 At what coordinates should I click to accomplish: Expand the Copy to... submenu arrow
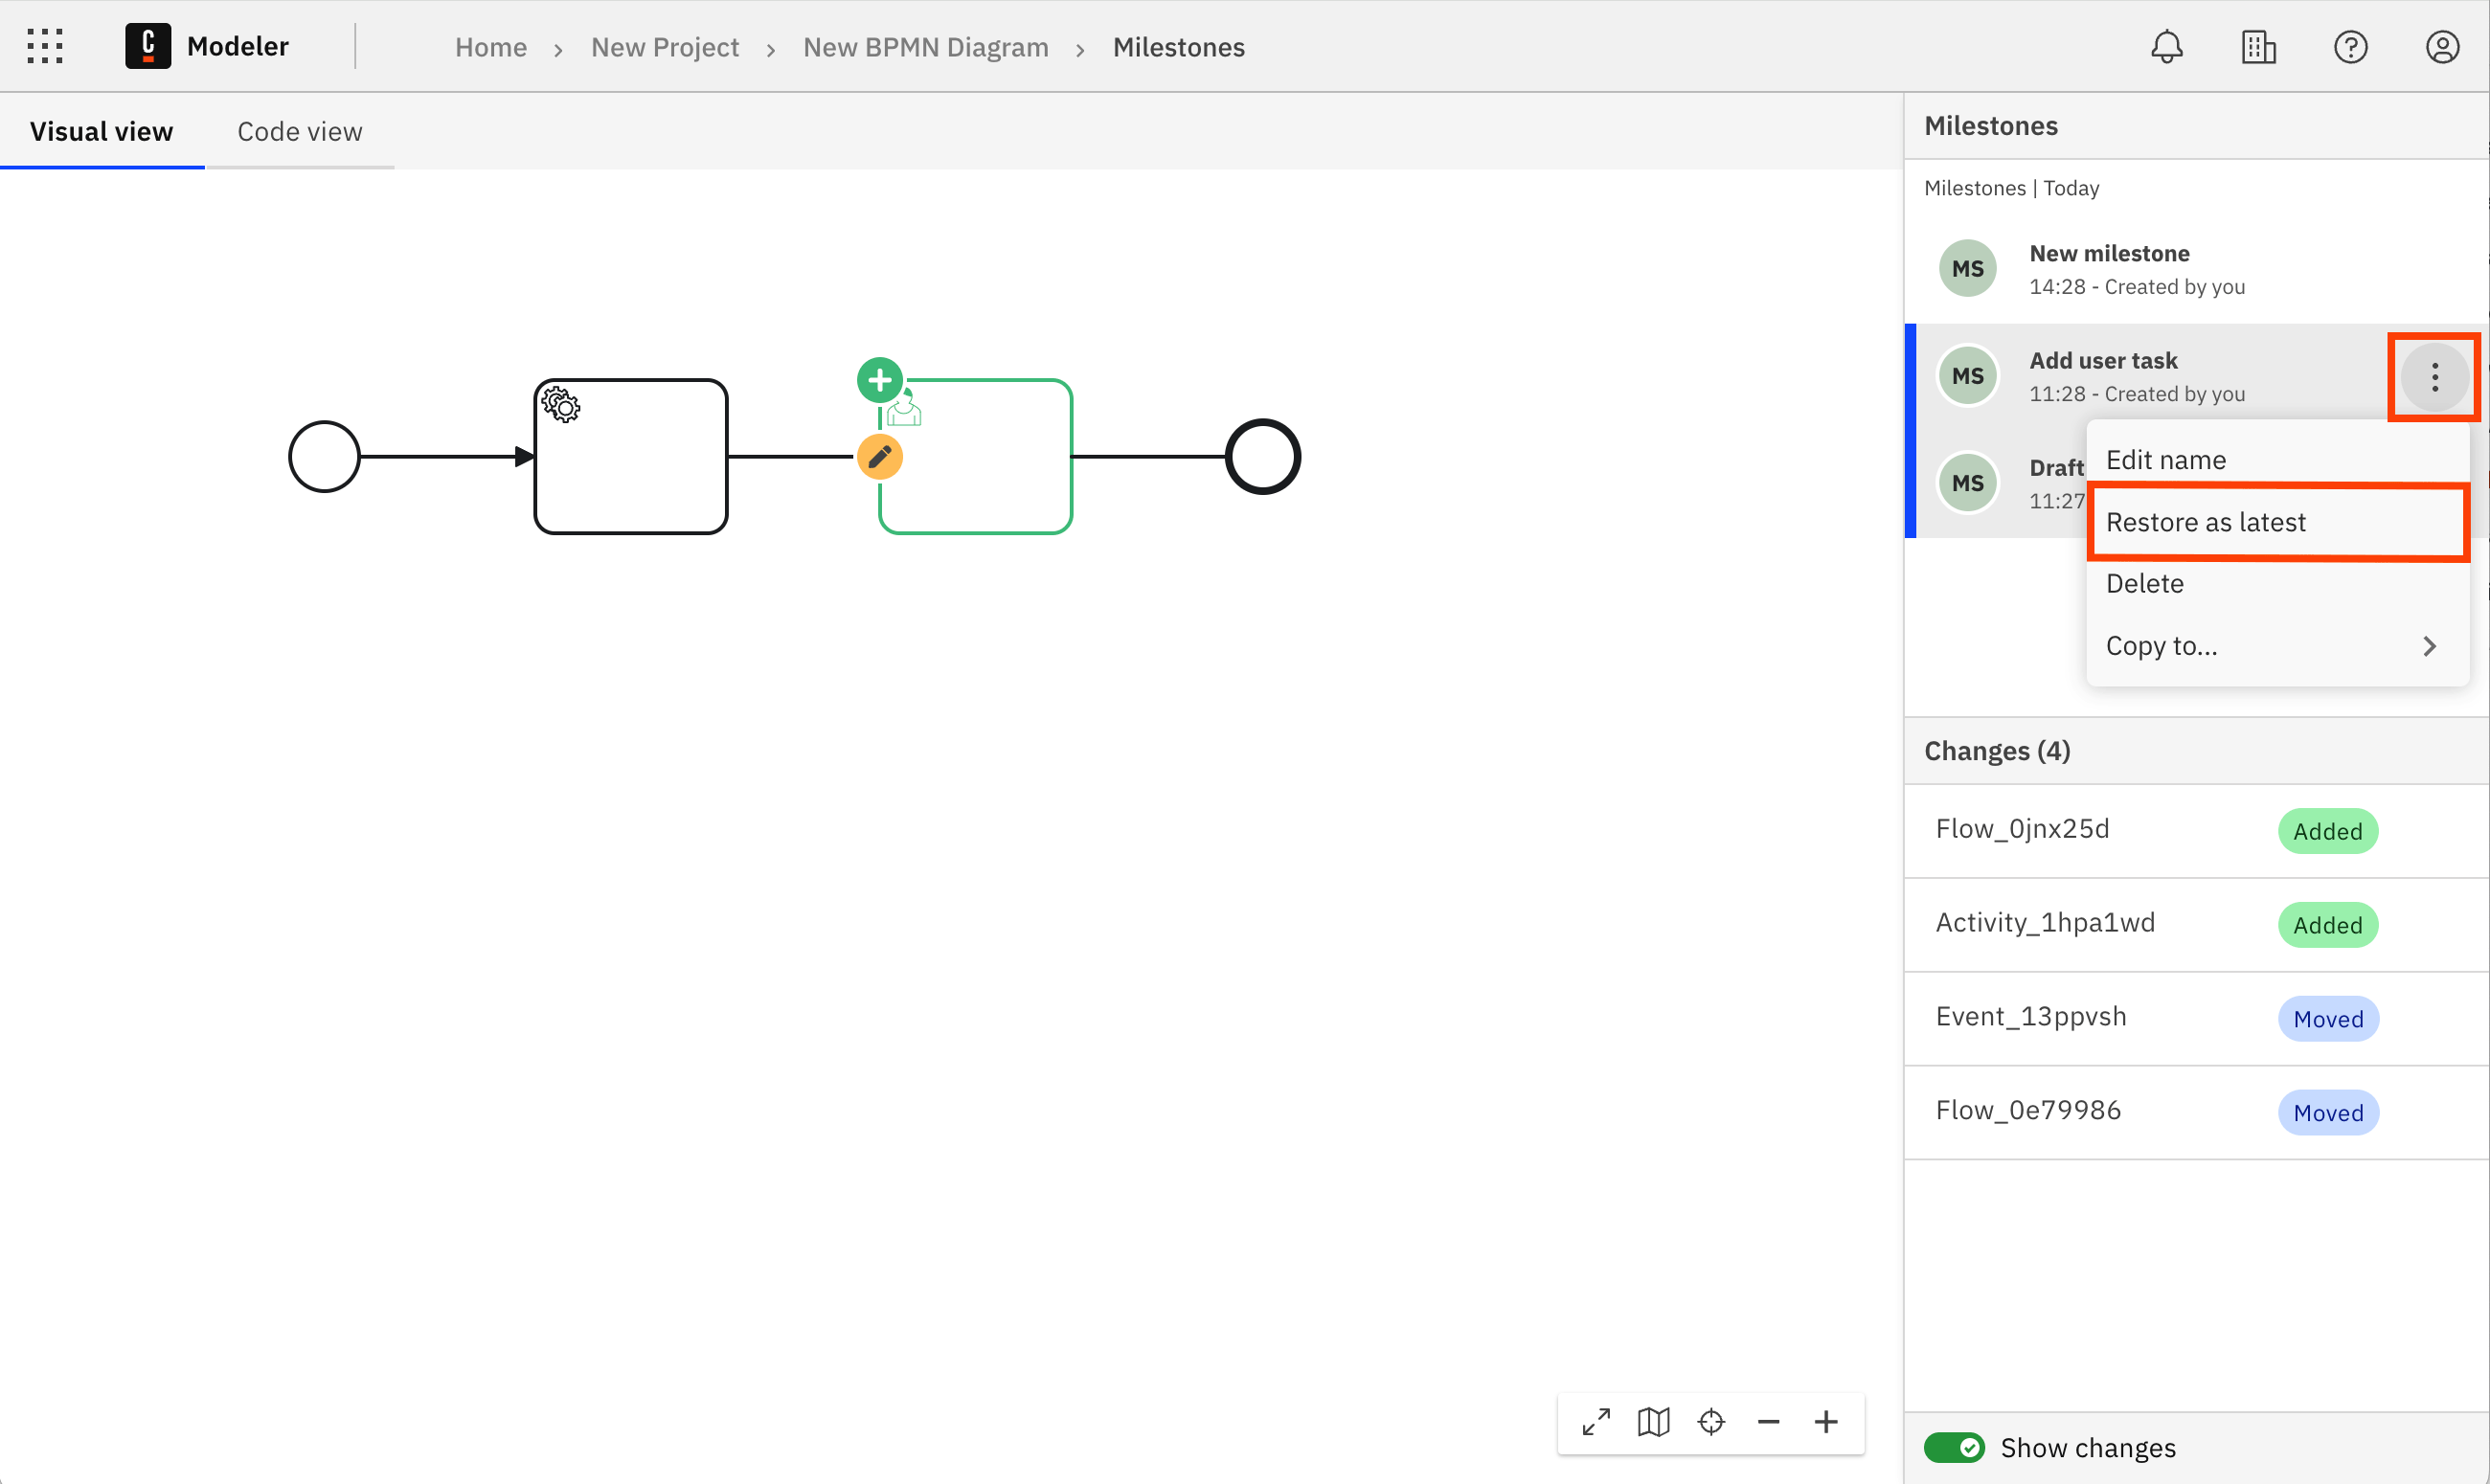tap(2429, 646)
